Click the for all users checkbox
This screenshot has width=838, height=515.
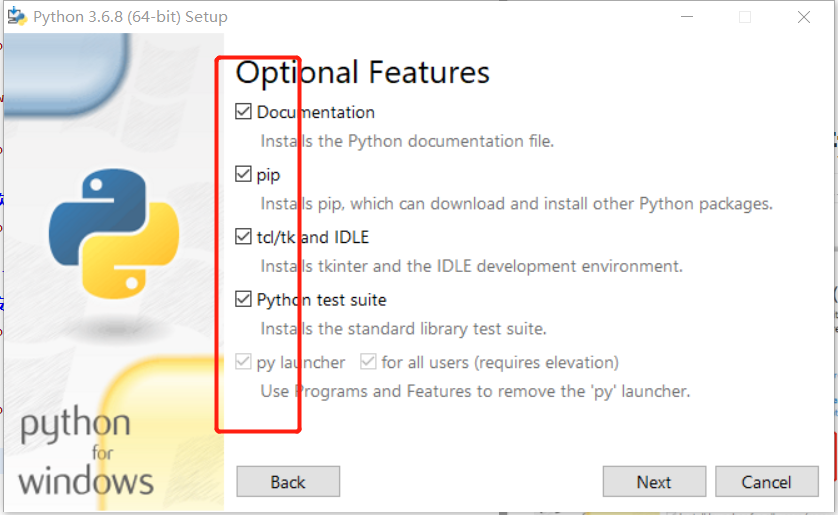tap(368, 362)
